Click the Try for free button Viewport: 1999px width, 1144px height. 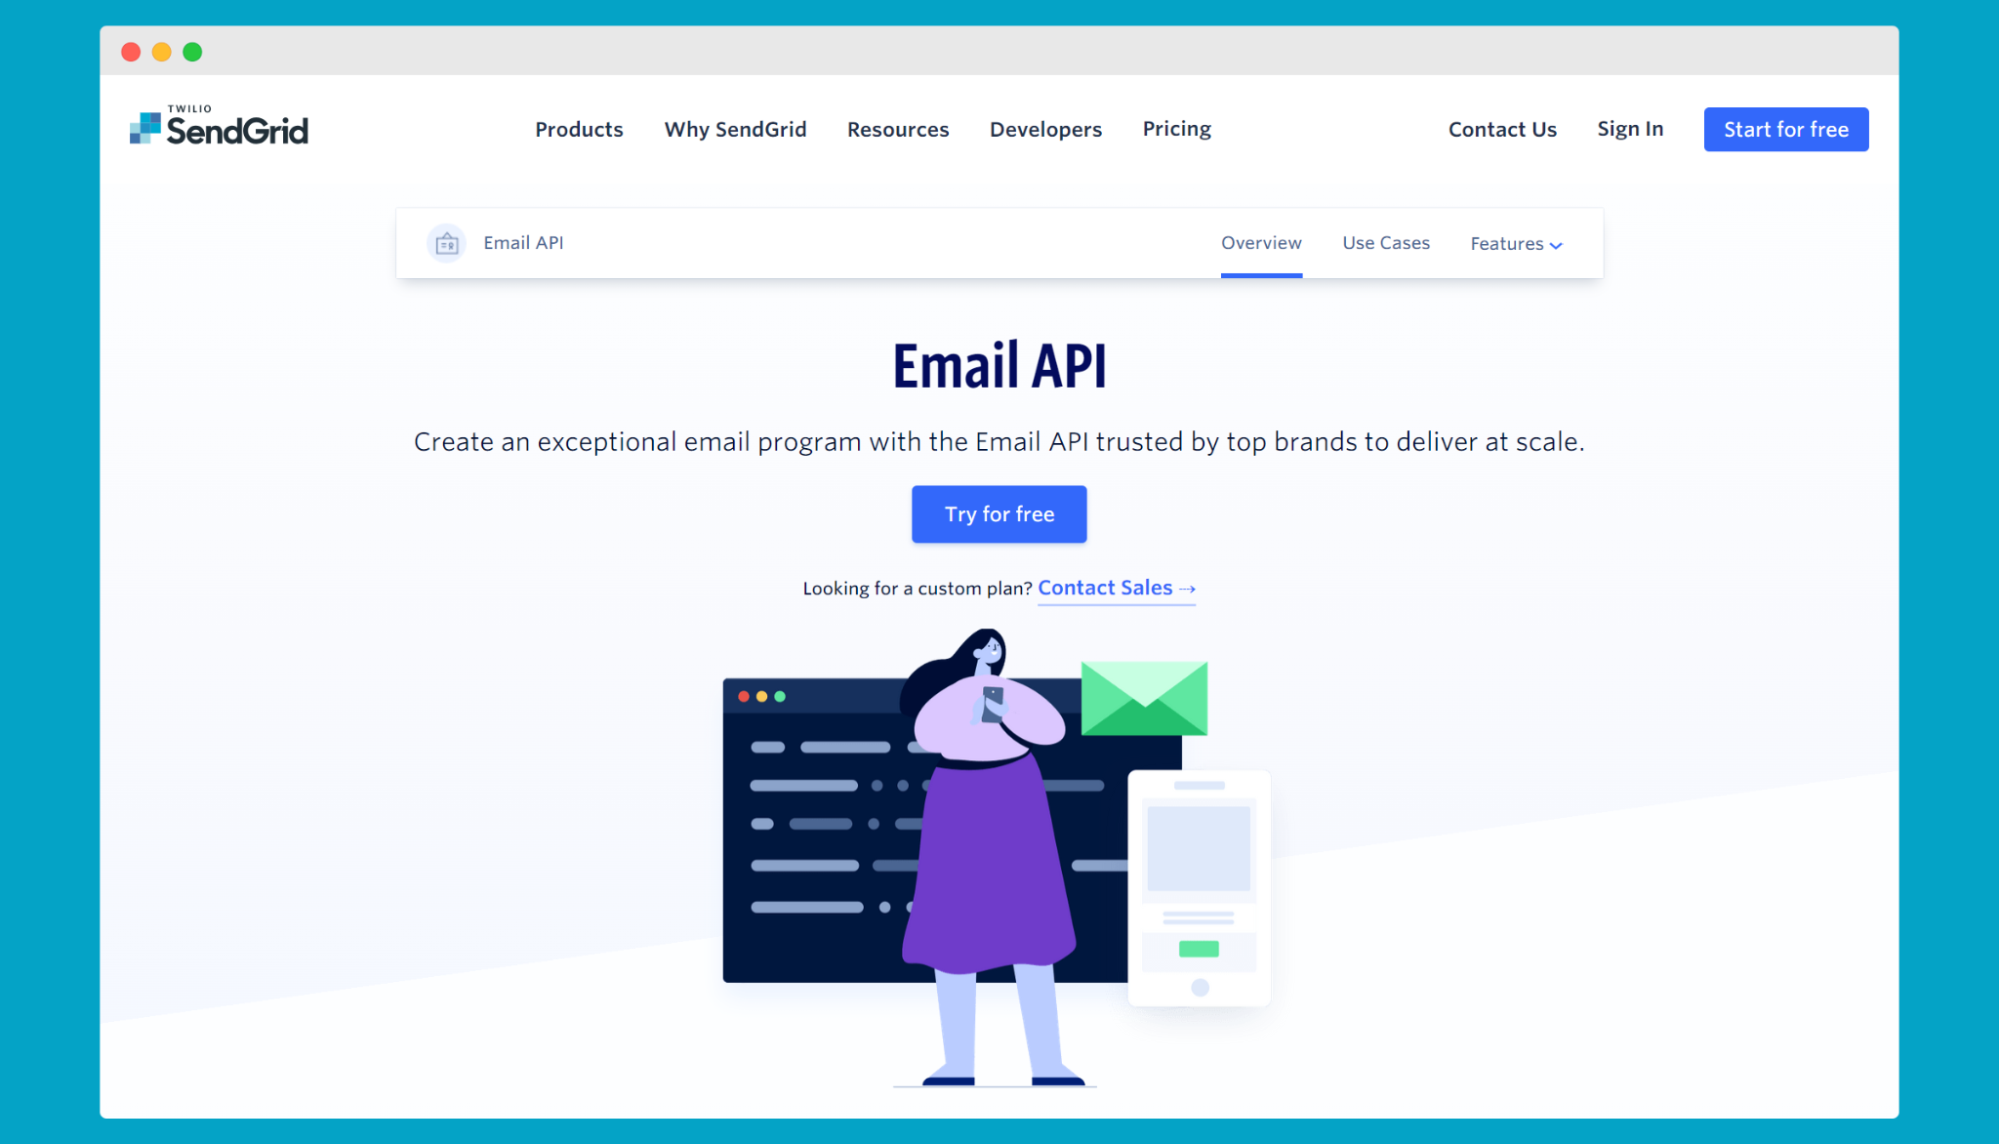coord(1000,514)
